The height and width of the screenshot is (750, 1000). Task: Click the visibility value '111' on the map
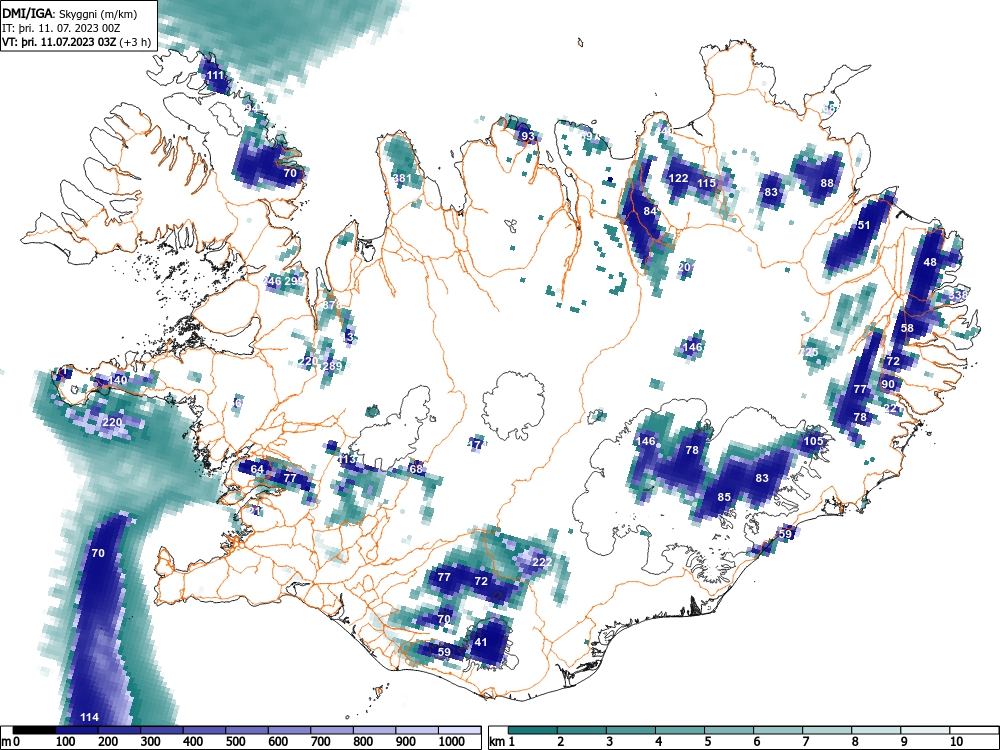click(216, 75)
